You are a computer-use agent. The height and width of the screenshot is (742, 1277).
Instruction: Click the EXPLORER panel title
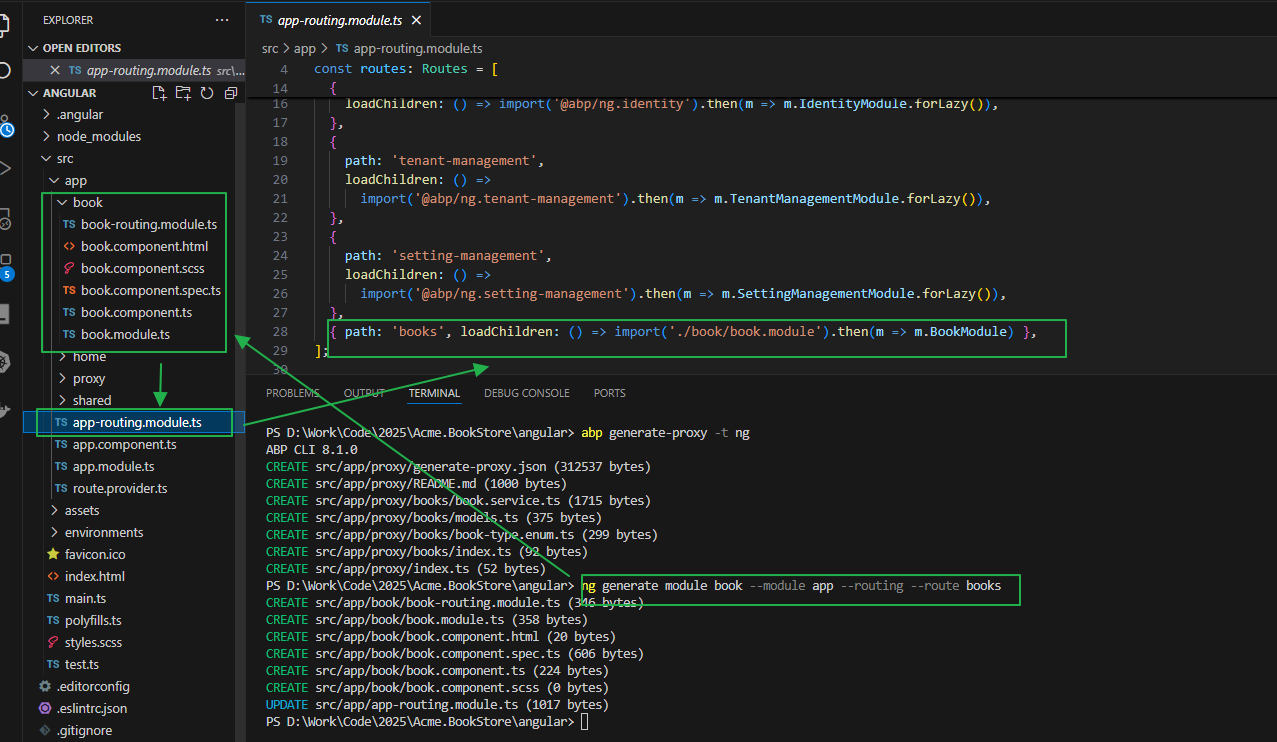[x=68, y=20]
